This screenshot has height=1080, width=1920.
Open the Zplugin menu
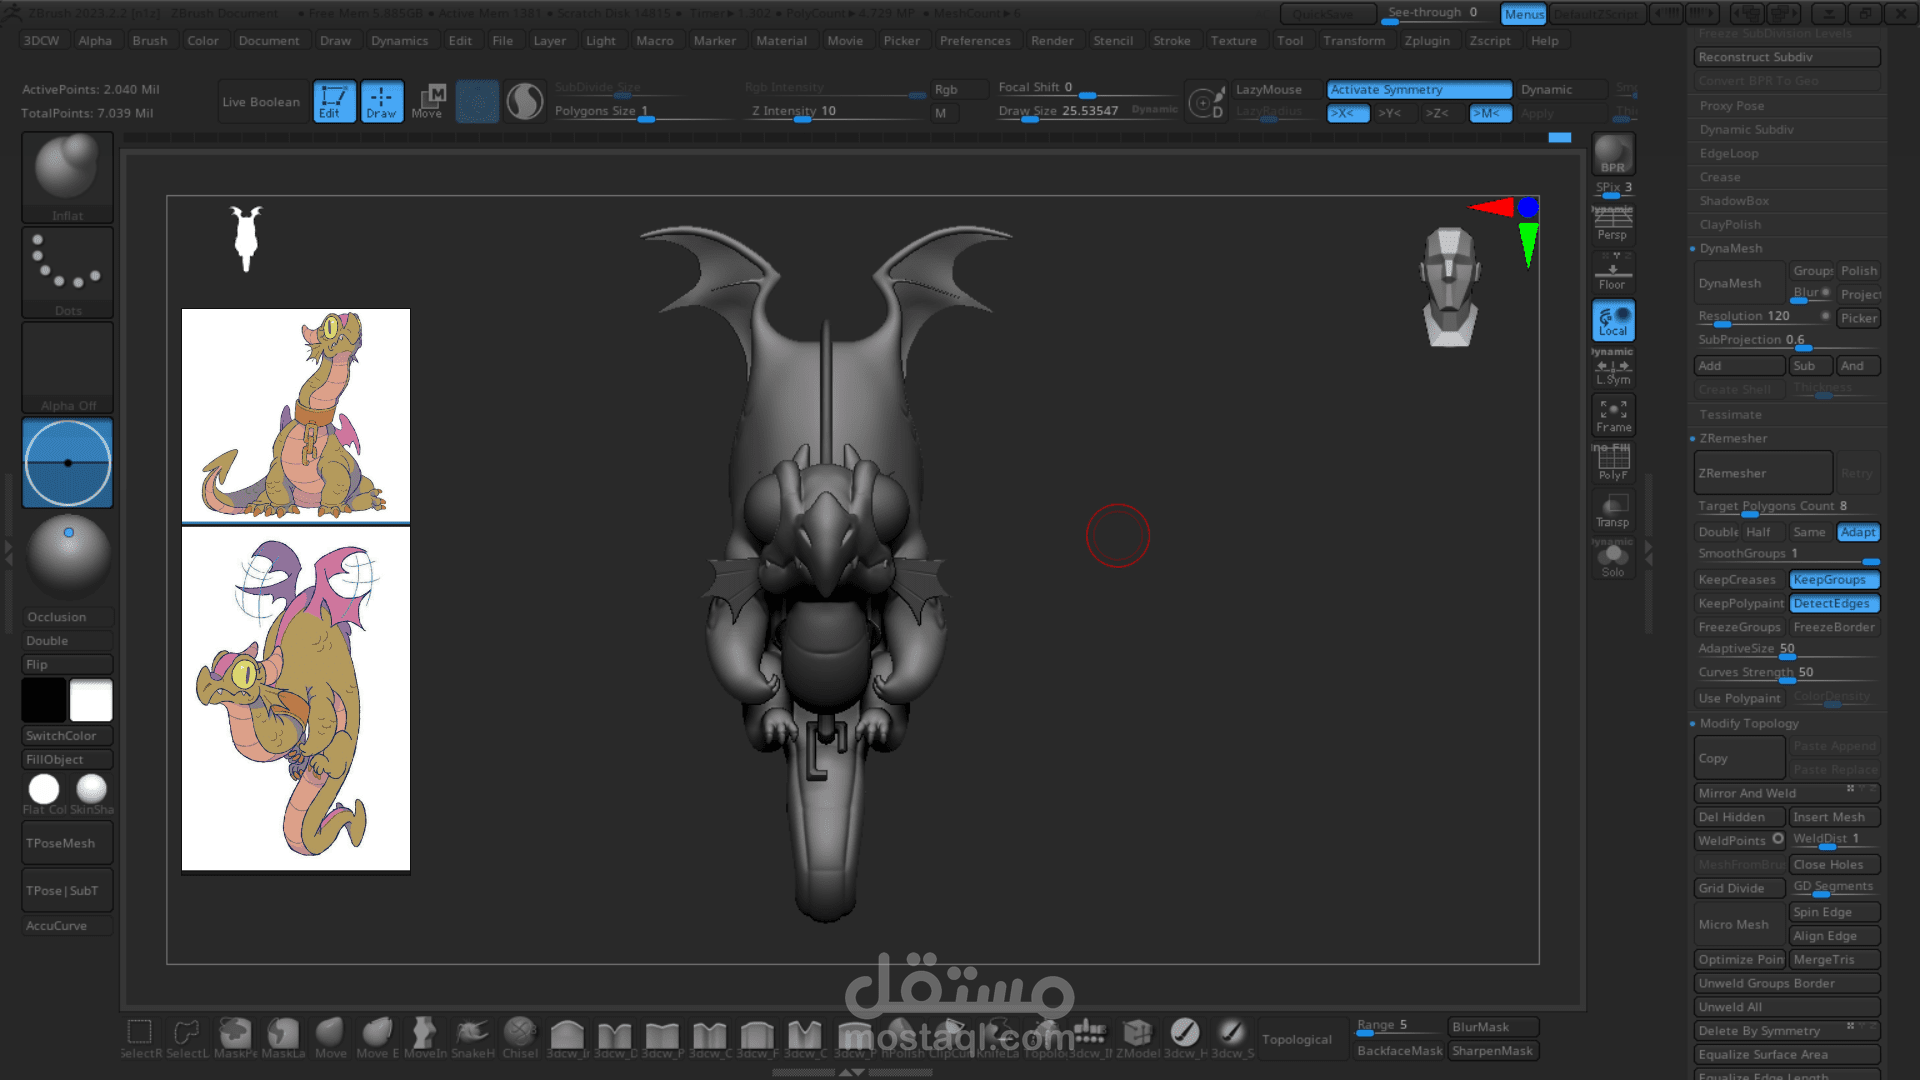coord(1426,41)
